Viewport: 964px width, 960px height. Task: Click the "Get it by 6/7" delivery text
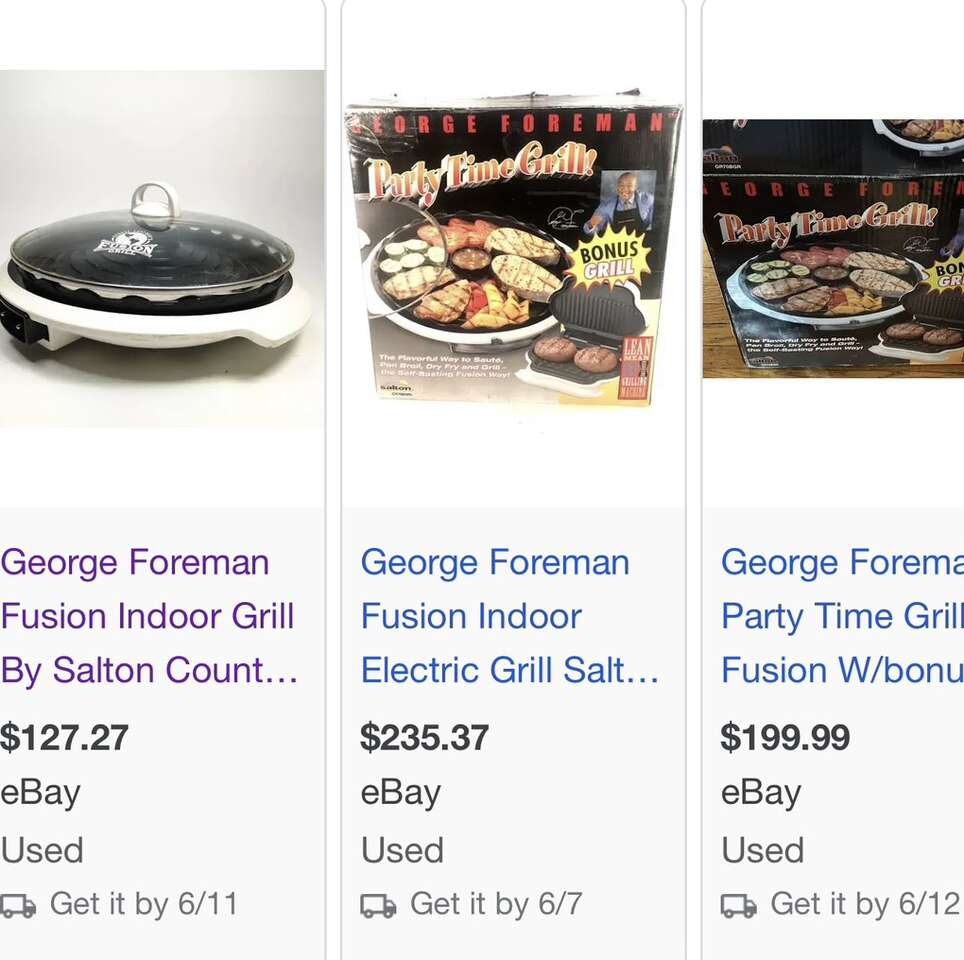pos(496,904)
